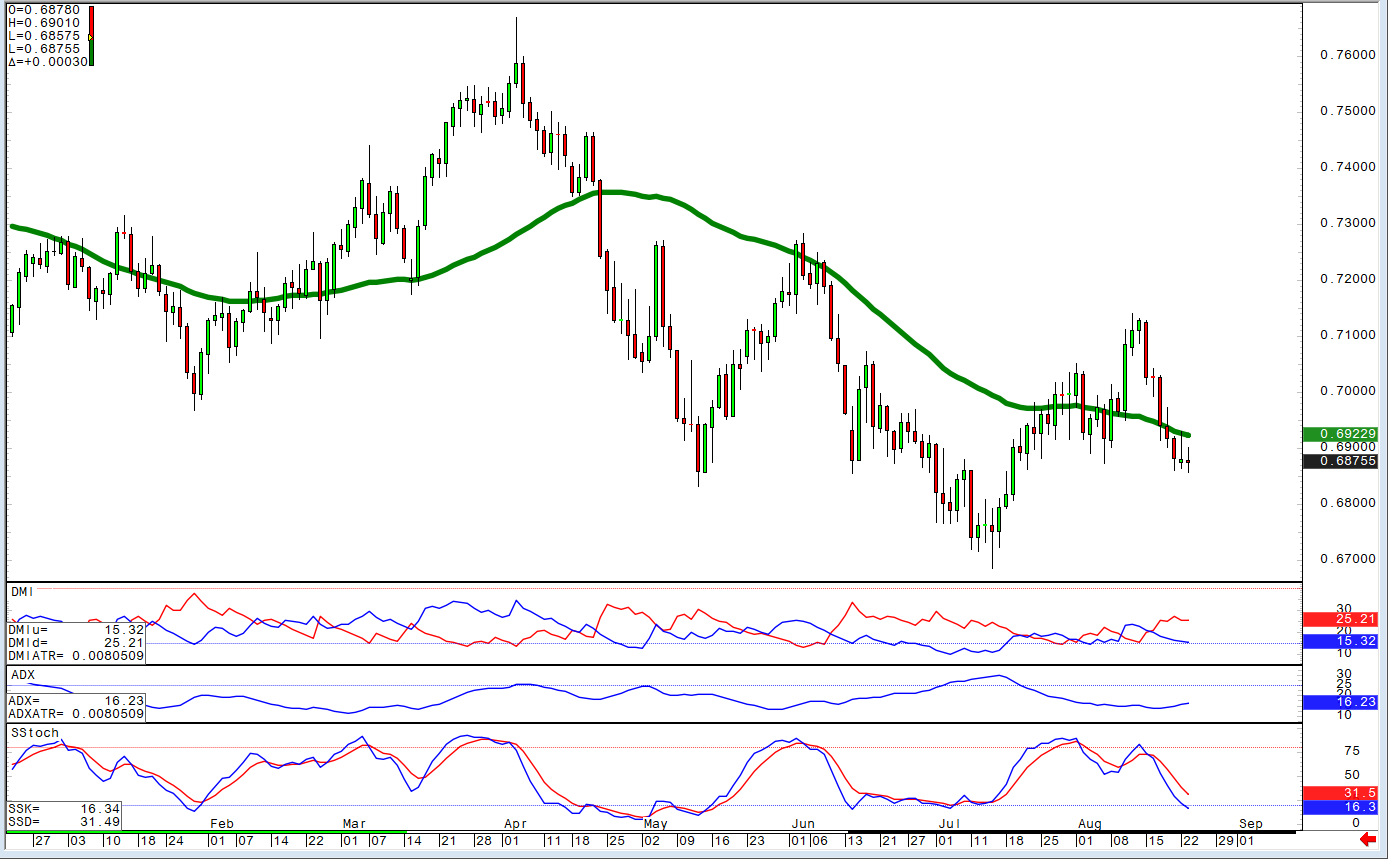This screenshot has height=859, width=1388.
Task: Click the red-green price range bar in the OHLC box
Action: (91, 35)
